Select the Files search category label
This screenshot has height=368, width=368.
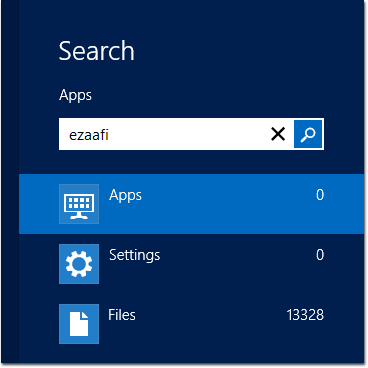[x=122, y=315]
